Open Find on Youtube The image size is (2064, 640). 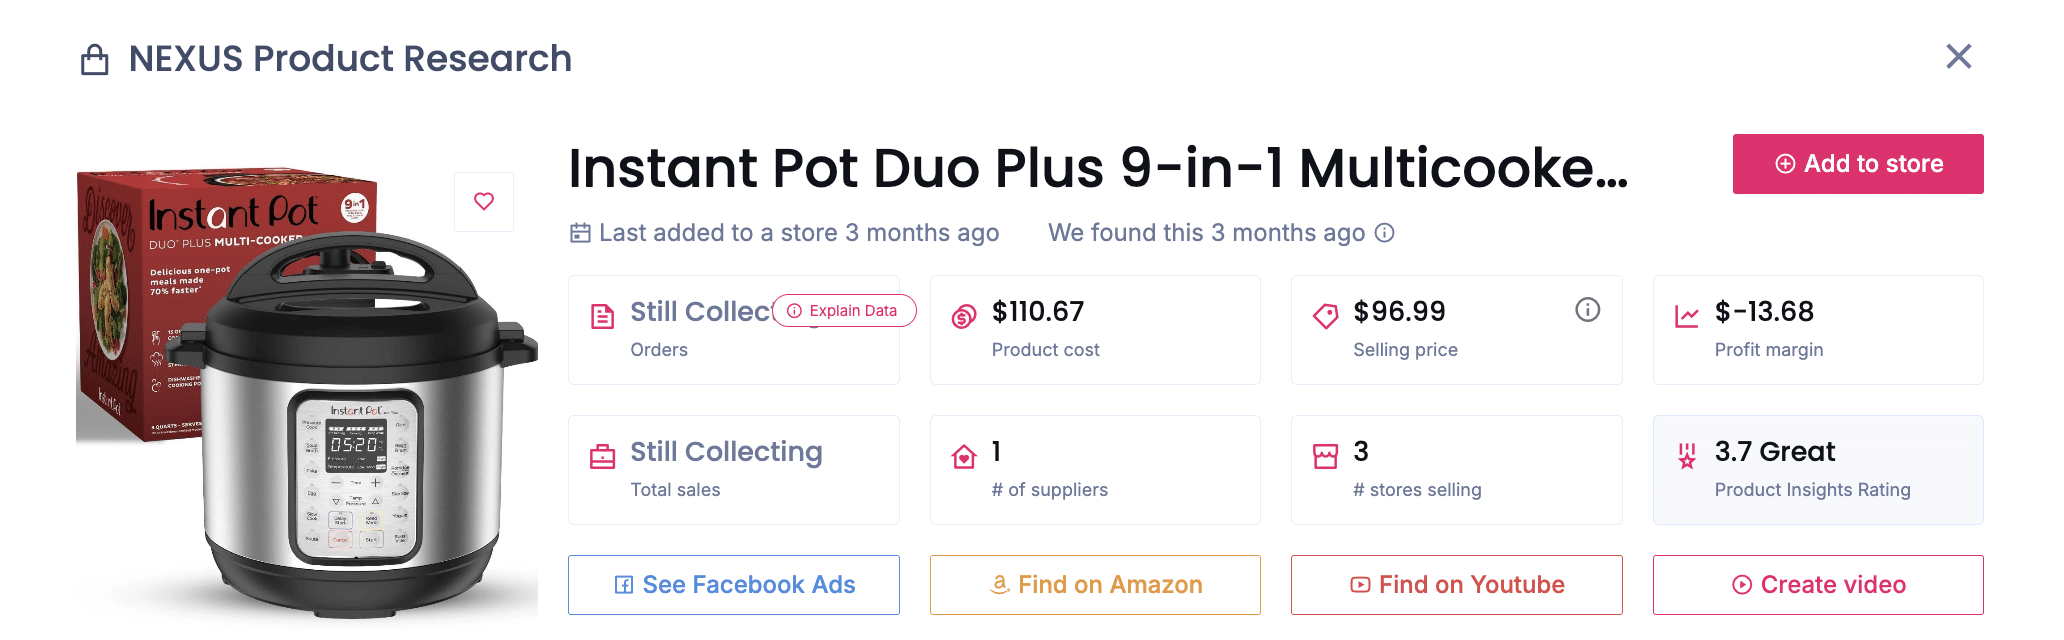pos(1456,585)
